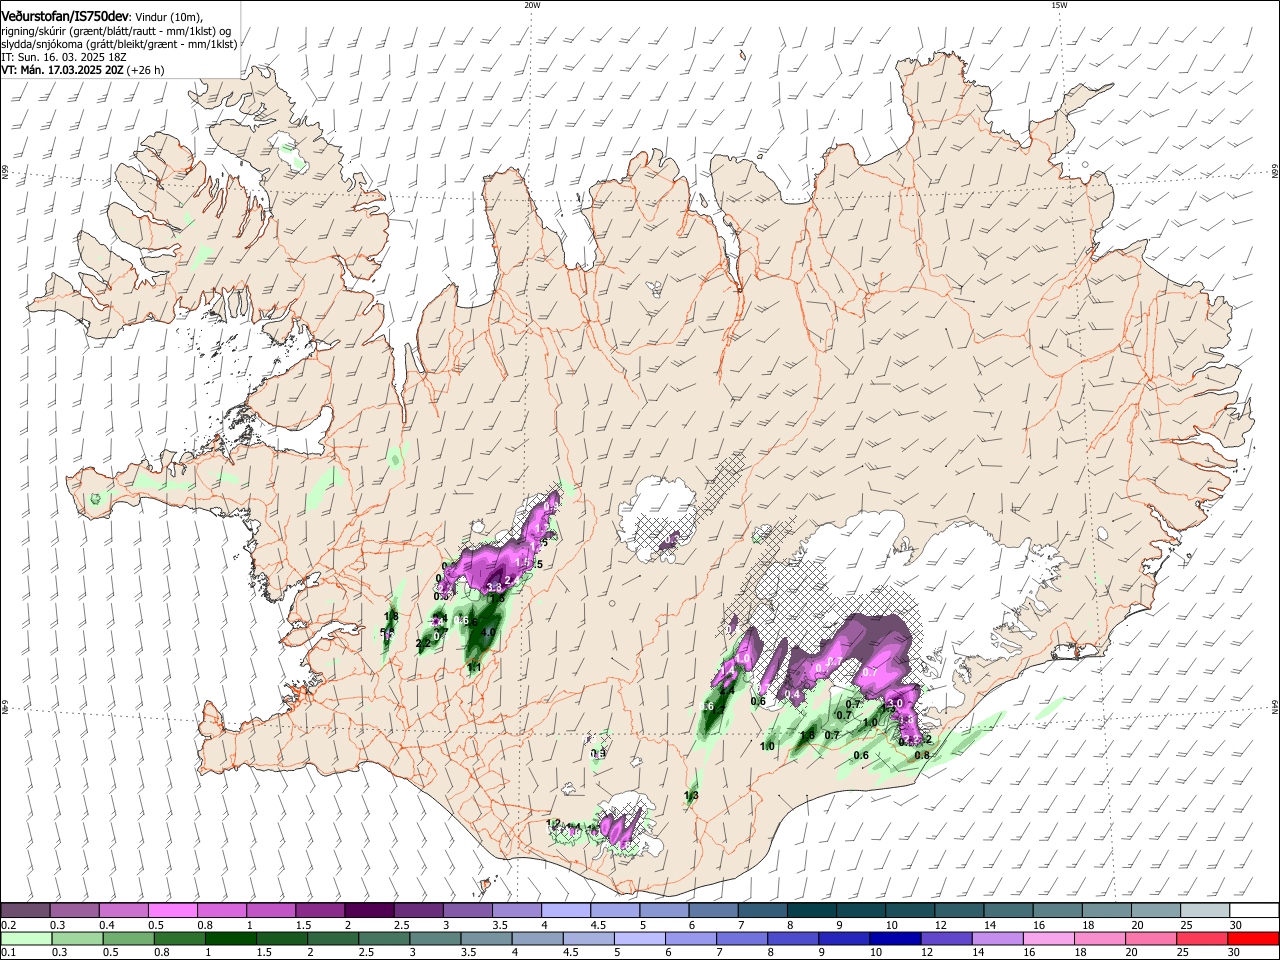
Task: Click the violet 14 swatch in bottom legend row
Action: point(997,939)
